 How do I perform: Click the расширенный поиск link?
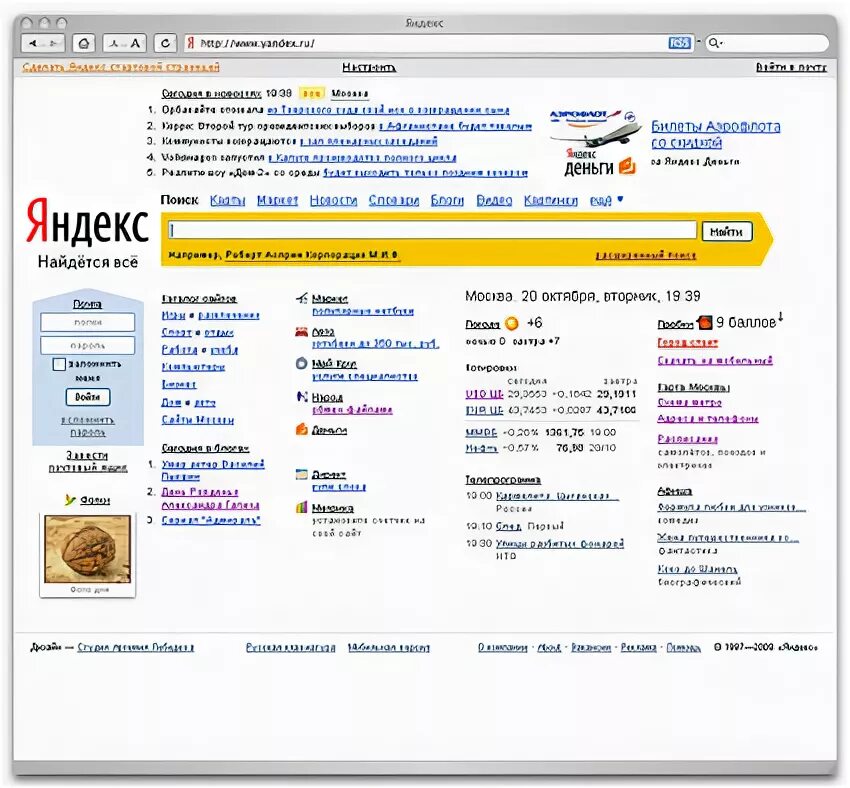(x=646, y=255)
